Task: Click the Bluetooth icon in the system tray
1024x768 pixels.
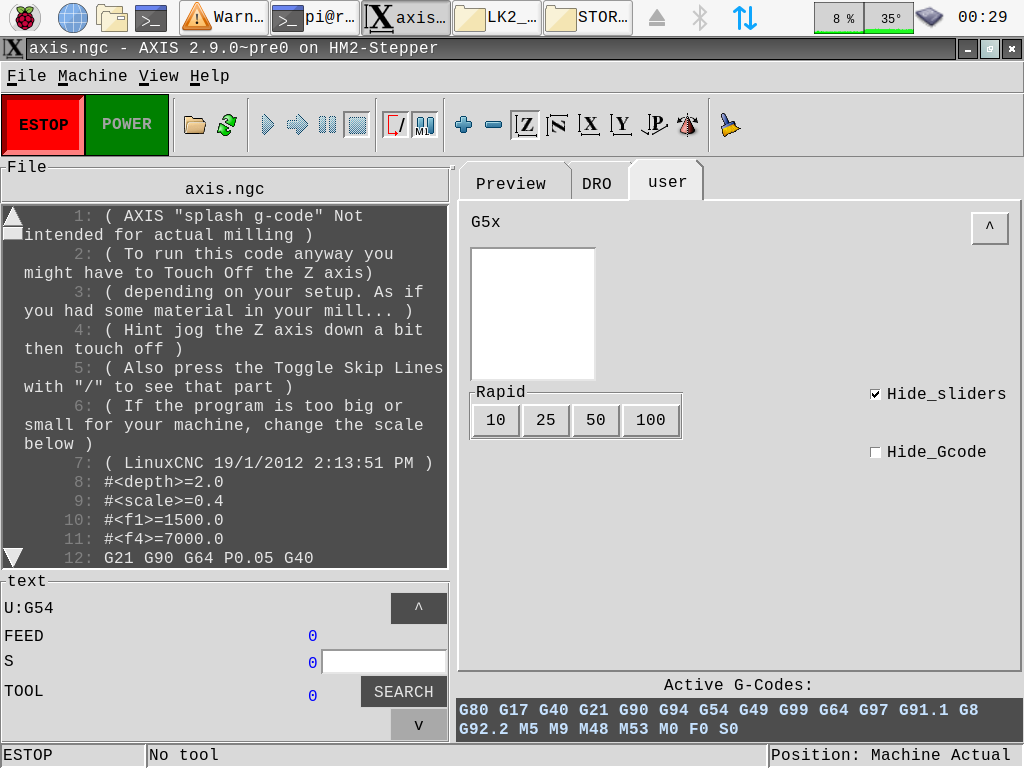Action: pyautogui.click(x=699, y=18)
